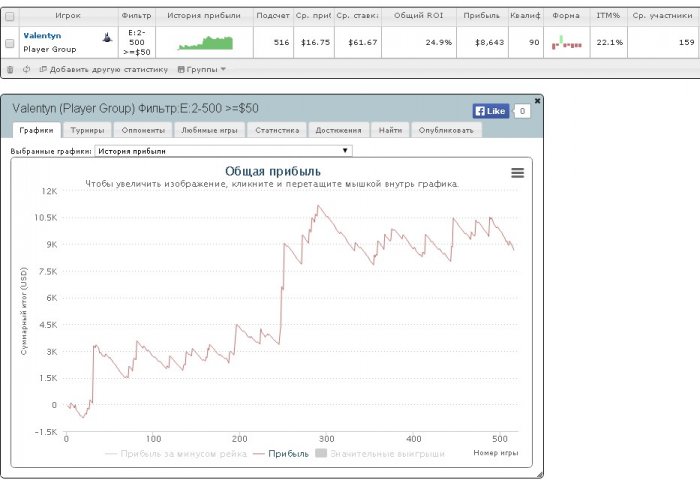700x480 pixels.
Task: Expand the Группы dropdown menu
Action: click(201, 69)
